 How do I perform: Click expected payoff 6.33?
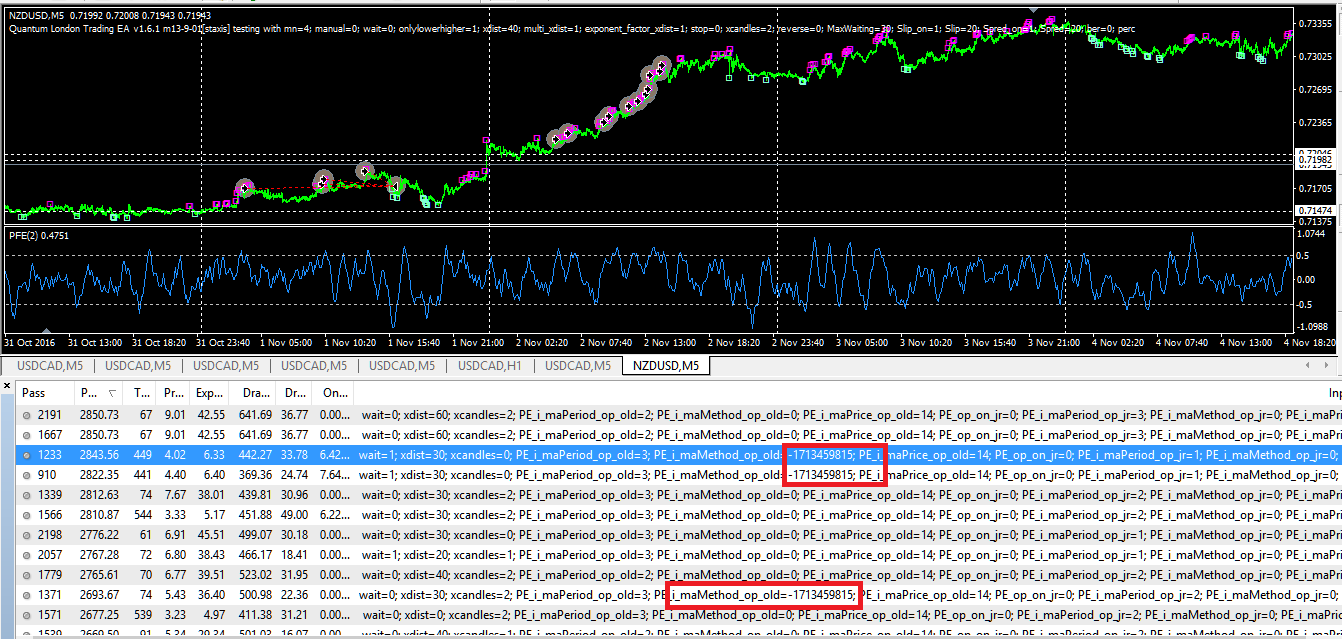click(214, 455)
